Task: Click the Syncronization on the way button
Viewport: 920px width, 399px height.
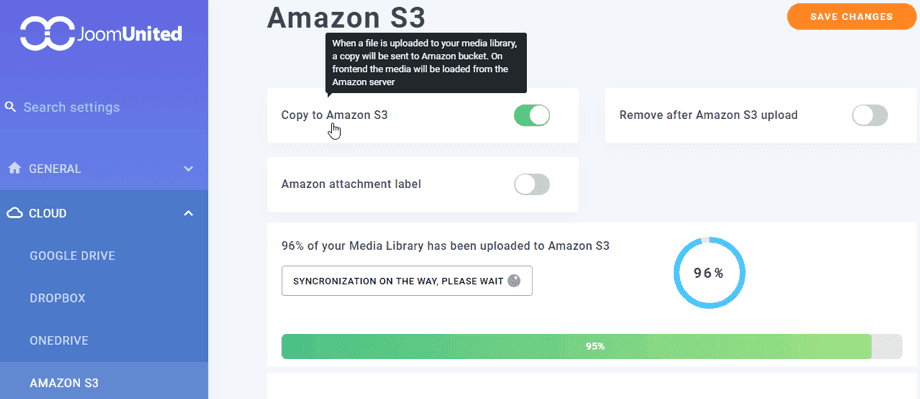Action: click(x=407, y=280)
